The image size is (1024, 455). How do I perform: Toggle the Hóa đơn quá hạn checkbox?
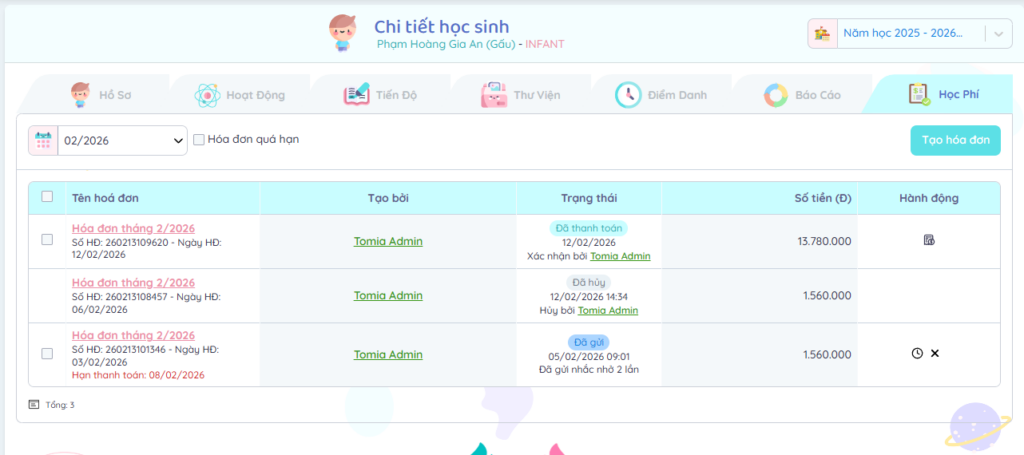[x=199, y=140]
